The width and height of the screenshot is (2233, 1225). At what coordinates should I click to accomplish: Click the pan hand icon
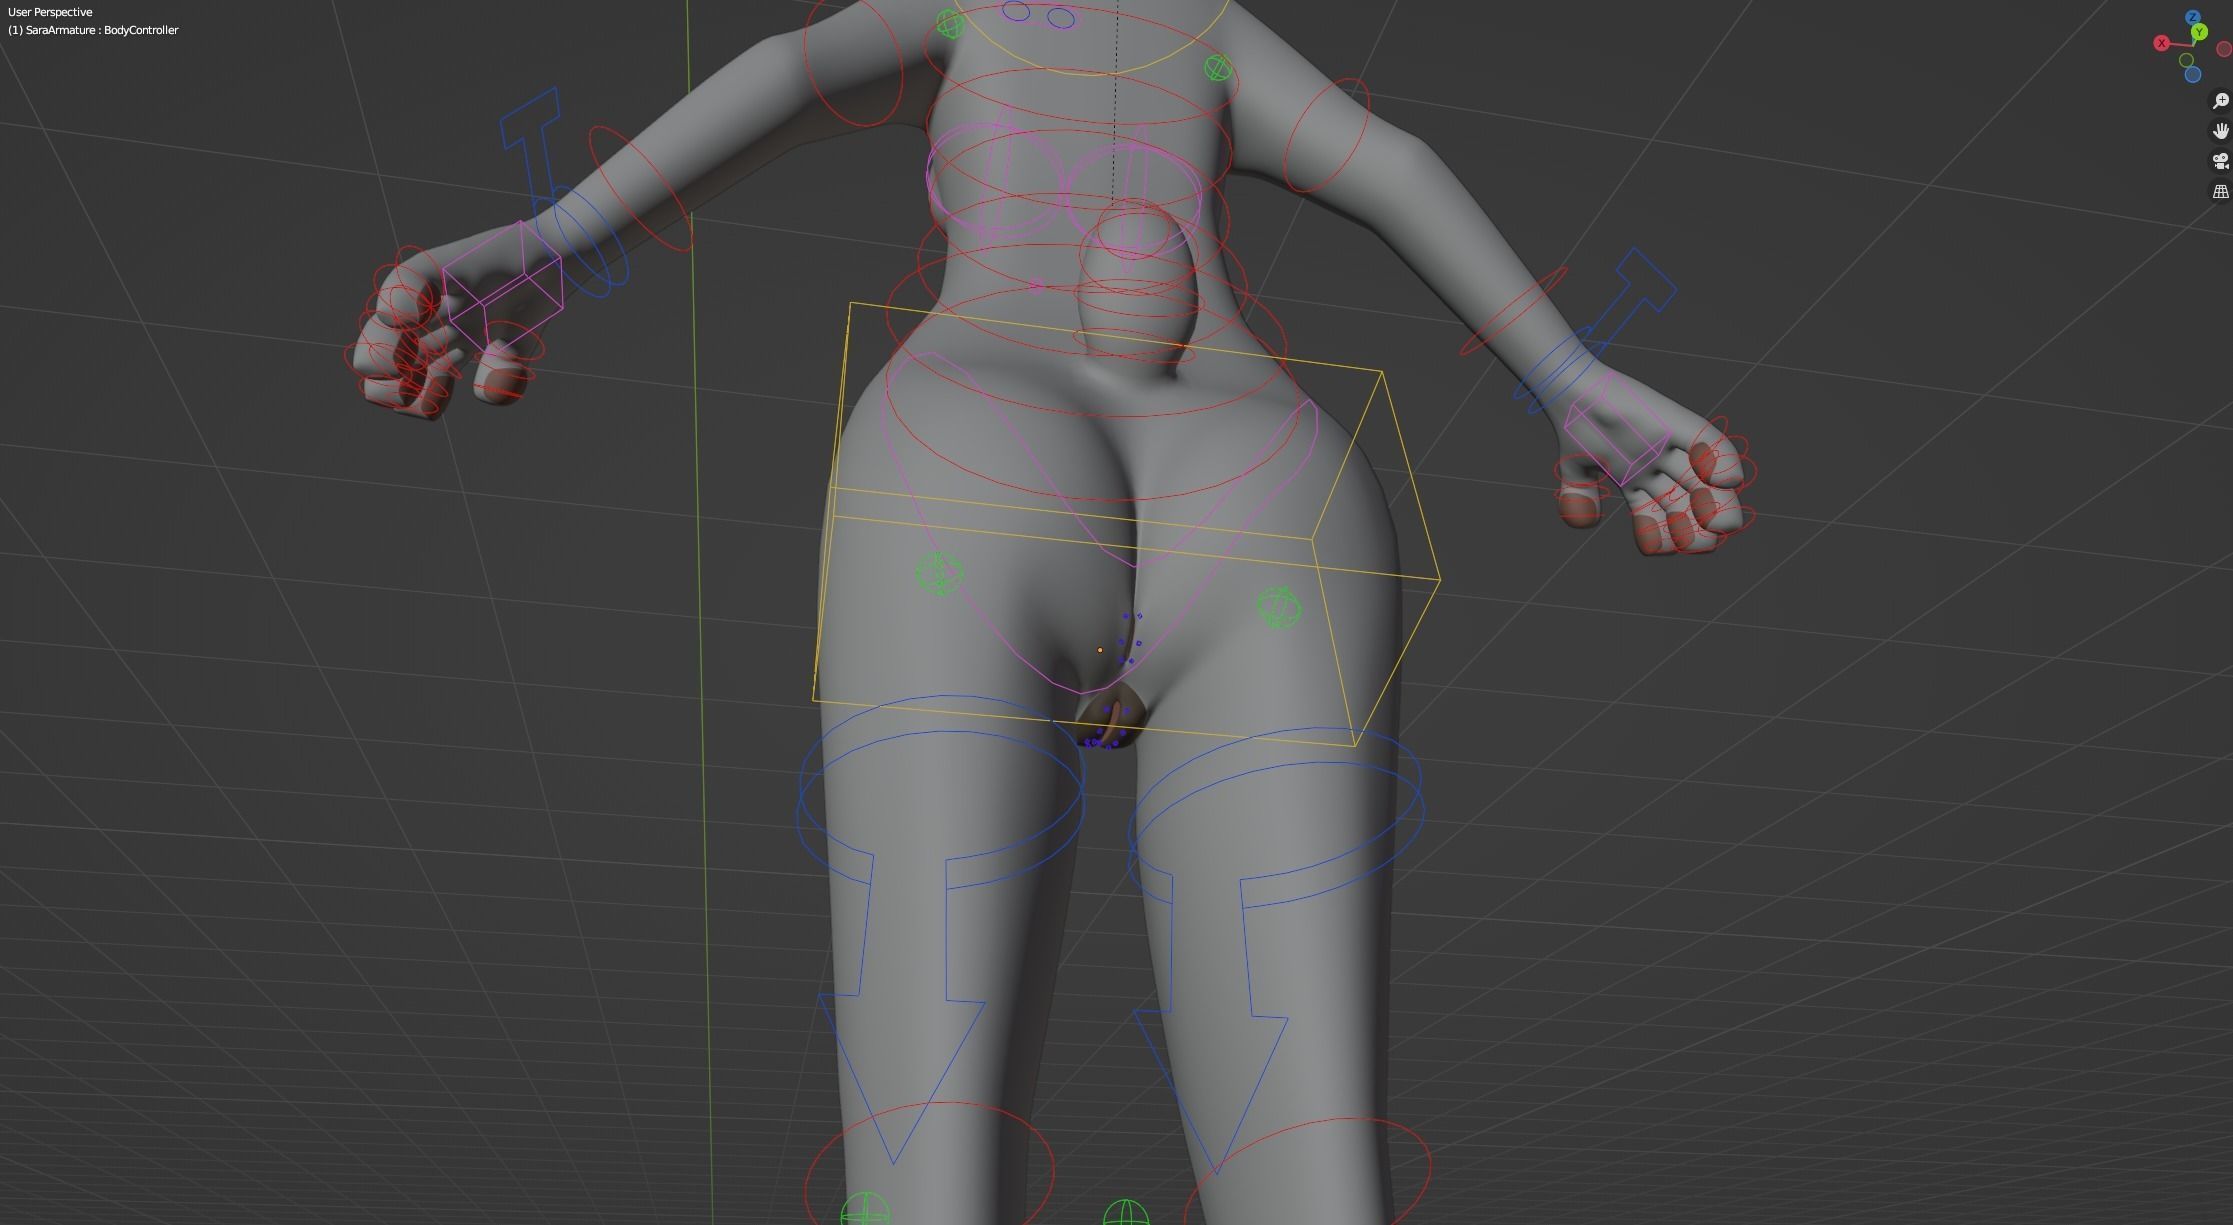coord(2220,131)
